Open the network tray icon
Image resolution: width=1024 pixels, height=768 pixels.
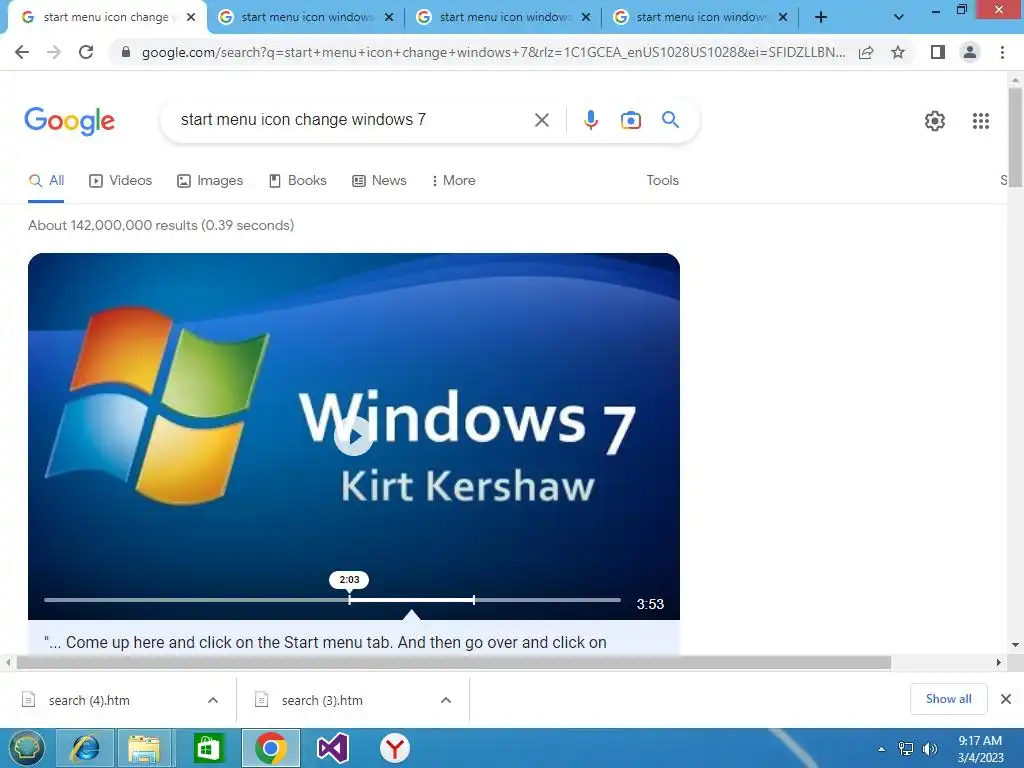(905, 749)
